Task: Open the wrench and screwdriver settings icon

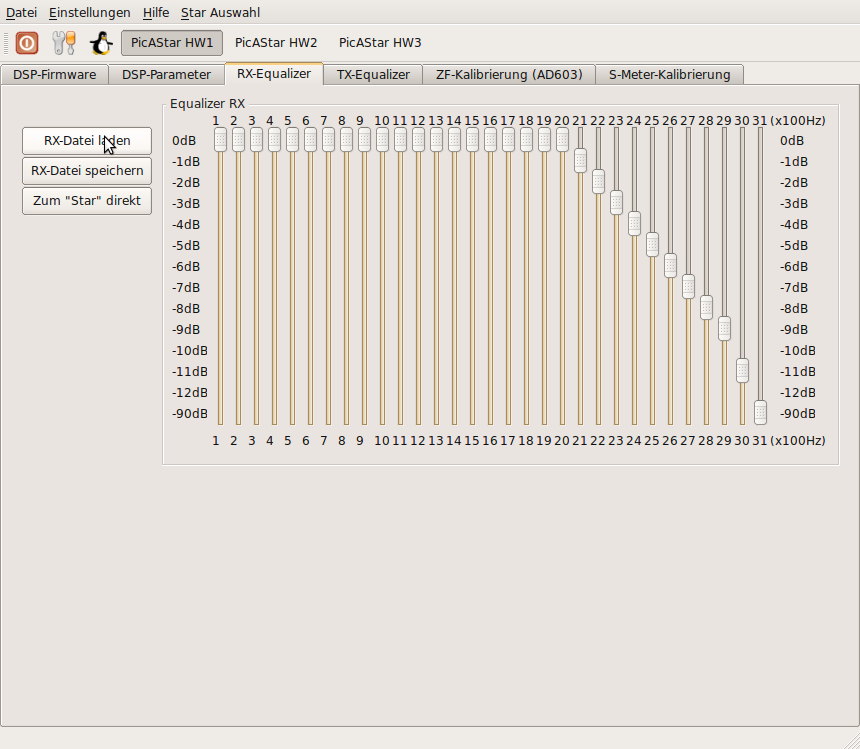Action: (x=64, y=43)
